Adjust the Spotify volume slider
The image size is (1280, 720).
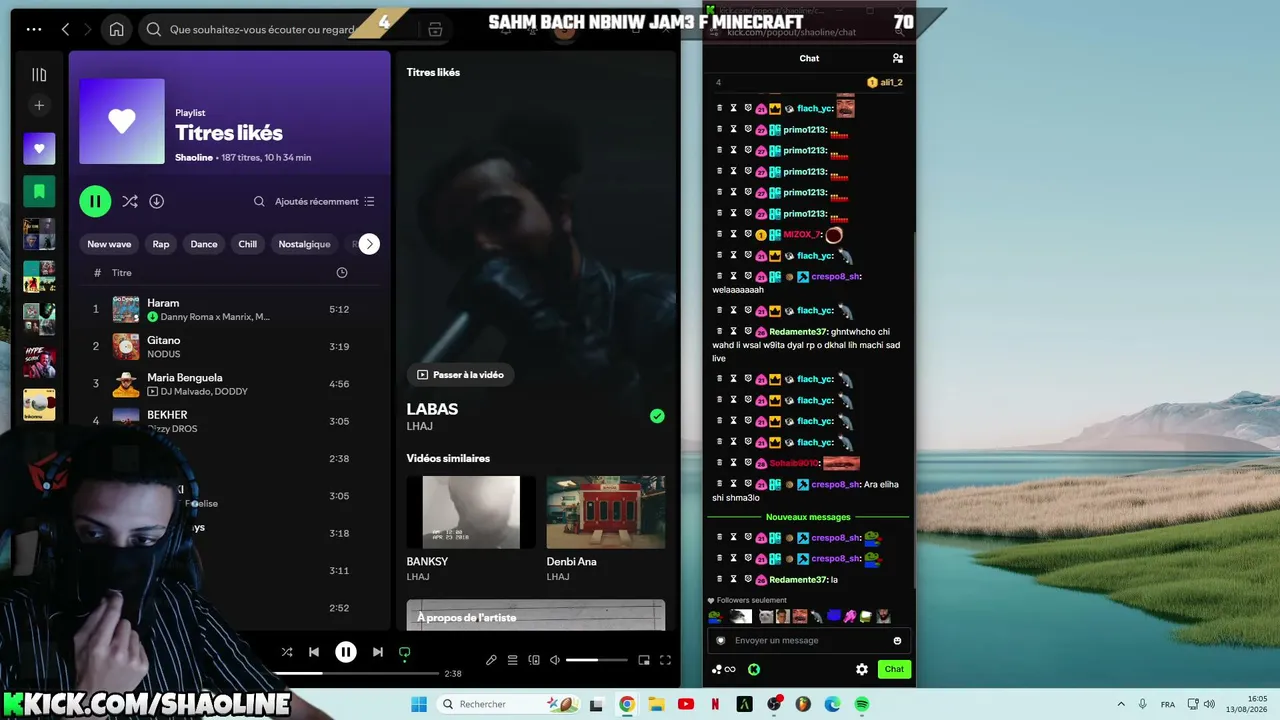point(597,660)
